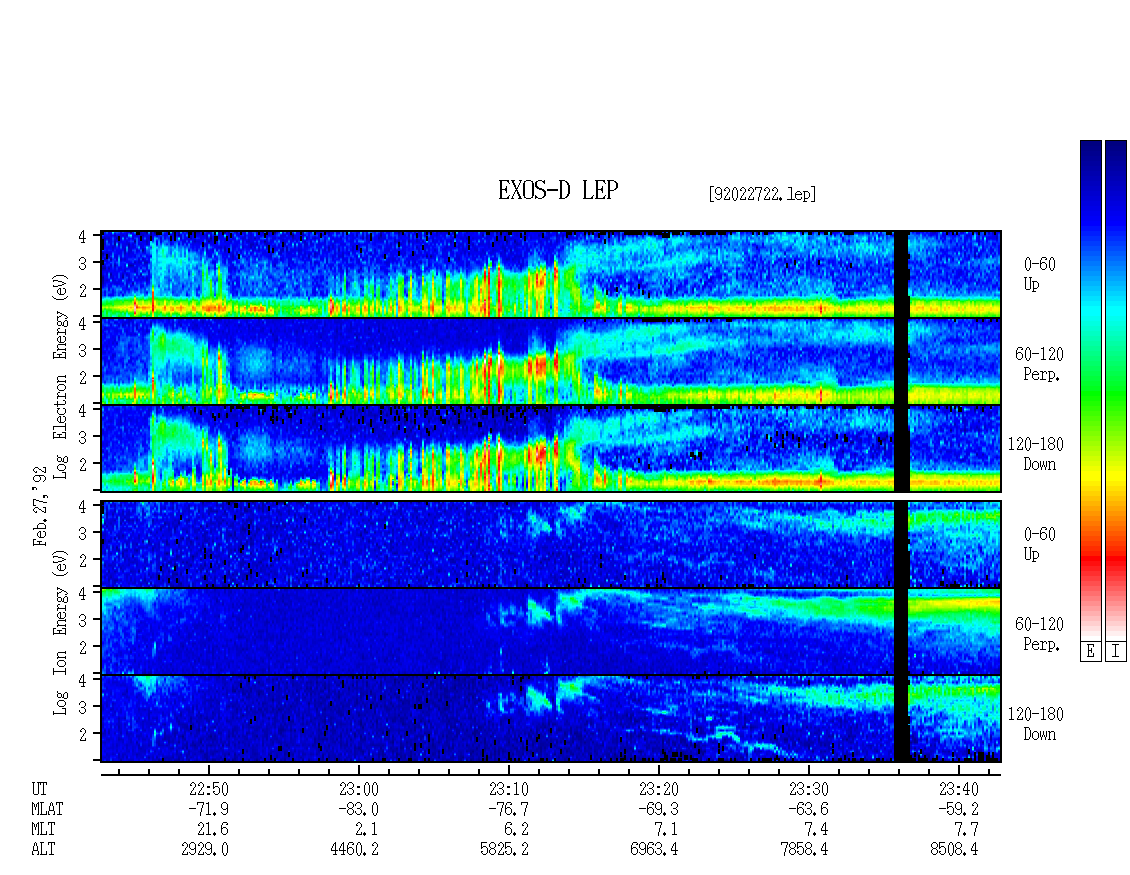Click the 23:30 time tick label

809,789
